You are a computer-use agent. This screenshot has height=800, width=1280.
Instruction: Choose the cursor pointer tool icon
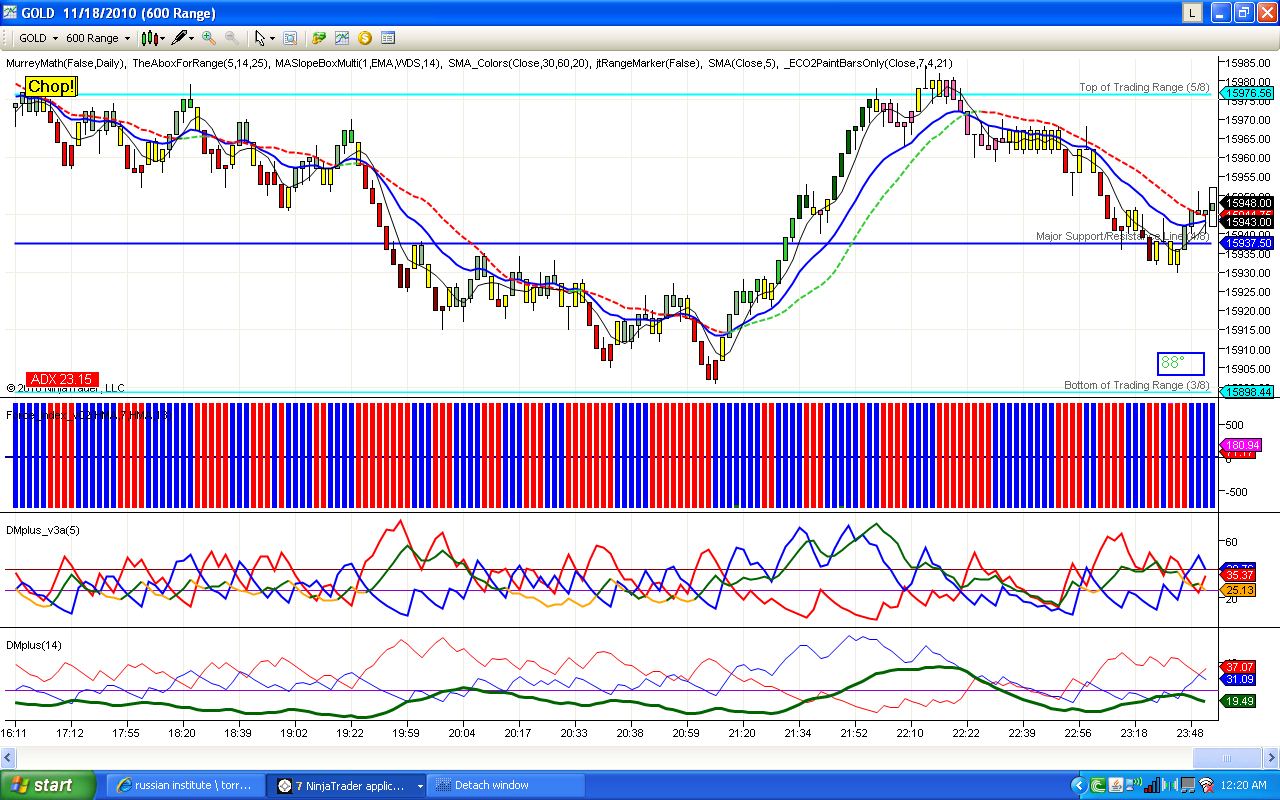coord(260,38)
